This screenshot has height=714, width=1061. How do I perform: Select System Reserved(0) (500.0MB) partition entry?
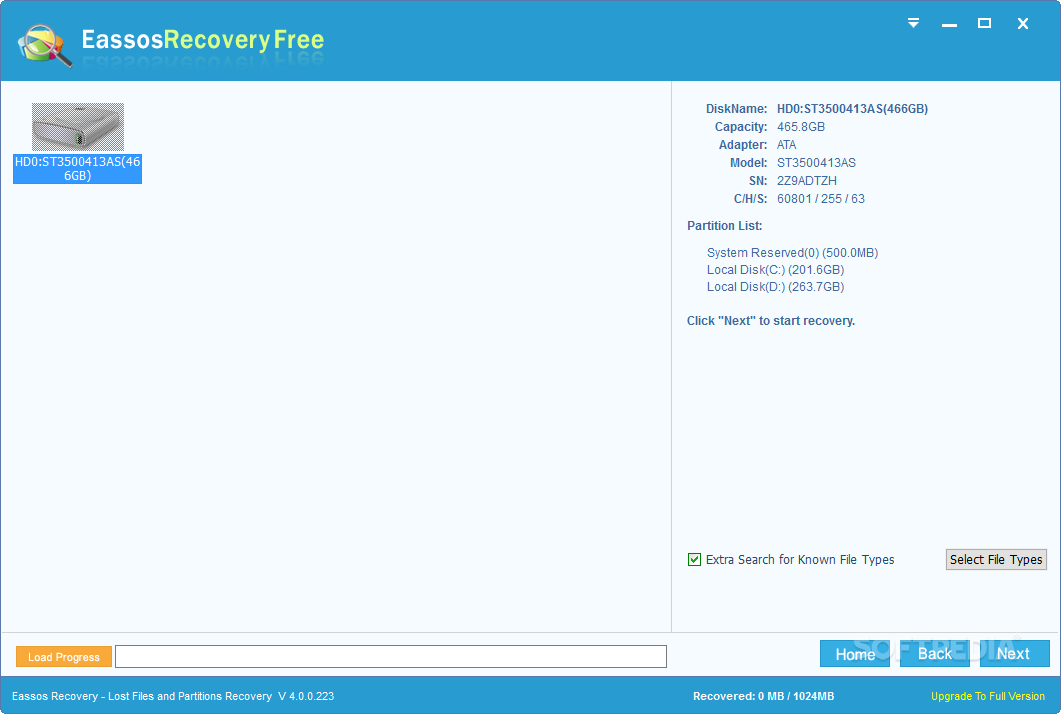(792, 252)
